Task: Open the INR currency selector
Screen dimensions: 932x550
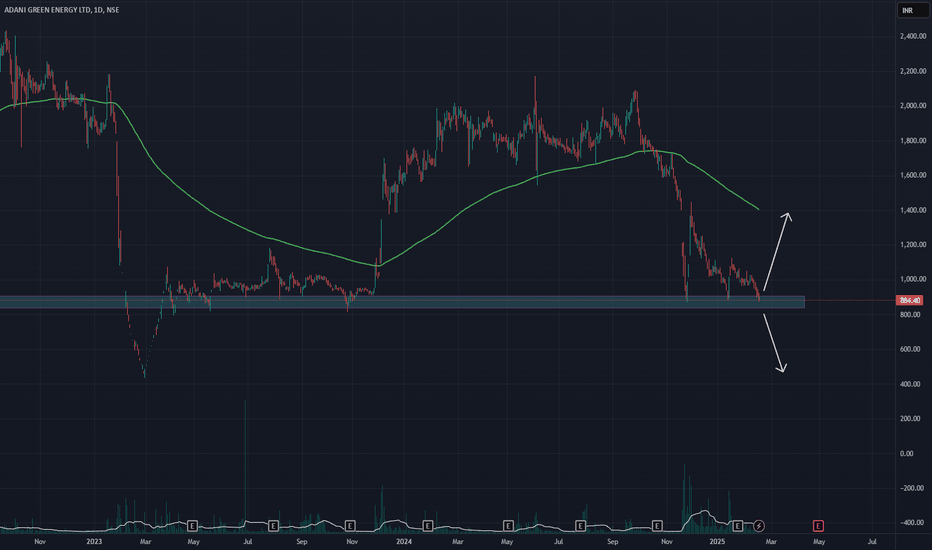Action: 912,10
